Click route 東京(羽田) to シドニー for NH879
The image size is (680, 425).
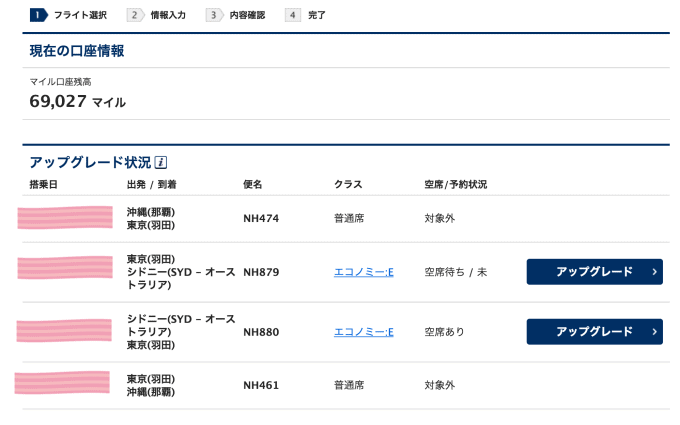[x=181, y=272]
